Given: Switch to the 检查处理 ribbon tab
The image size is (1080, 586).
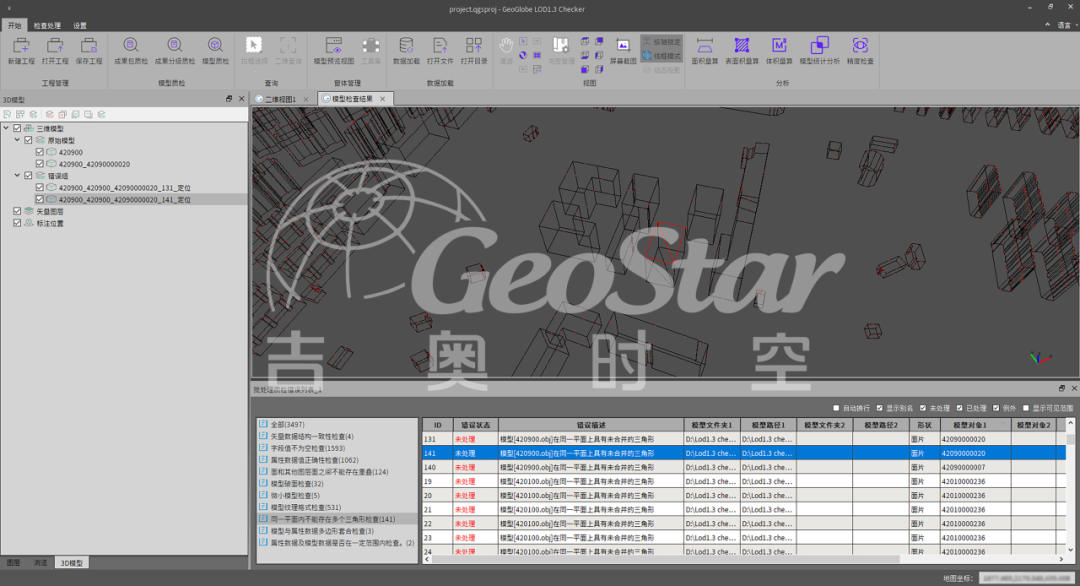Looking at the screenshot, I should [x=47, y=25].
